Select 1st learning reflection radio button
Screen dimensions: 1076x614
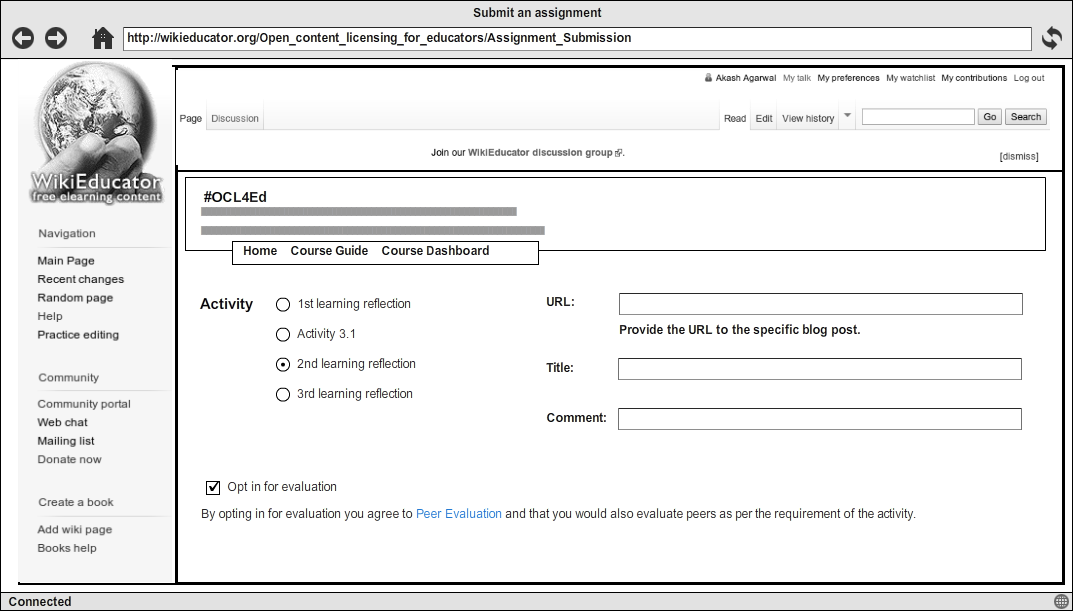tap(283, 304)
